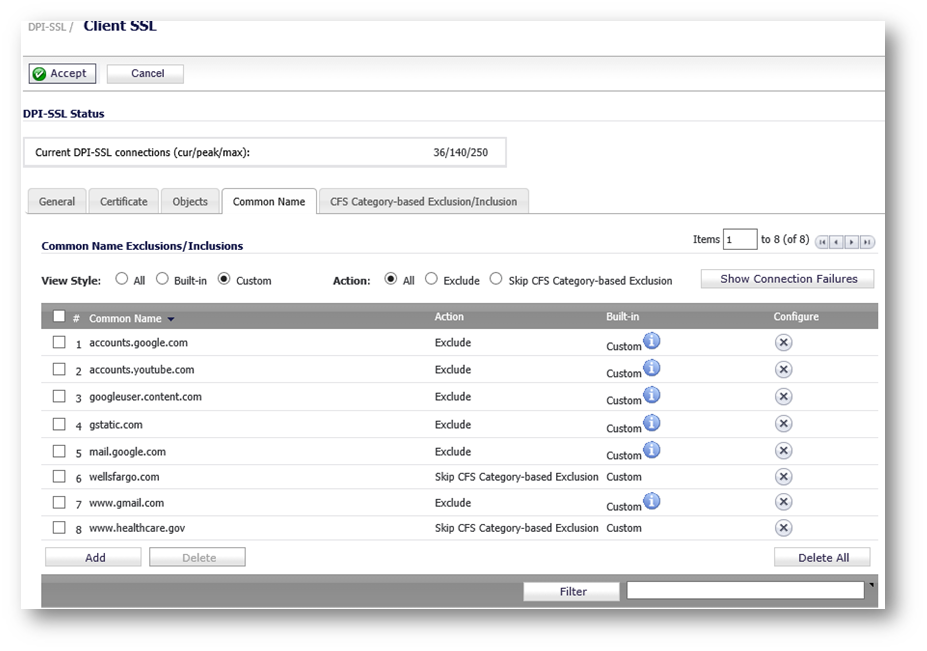The image size is (927, 651).
Task: Choose the Exclude action radio button
Action: point(432,280)
